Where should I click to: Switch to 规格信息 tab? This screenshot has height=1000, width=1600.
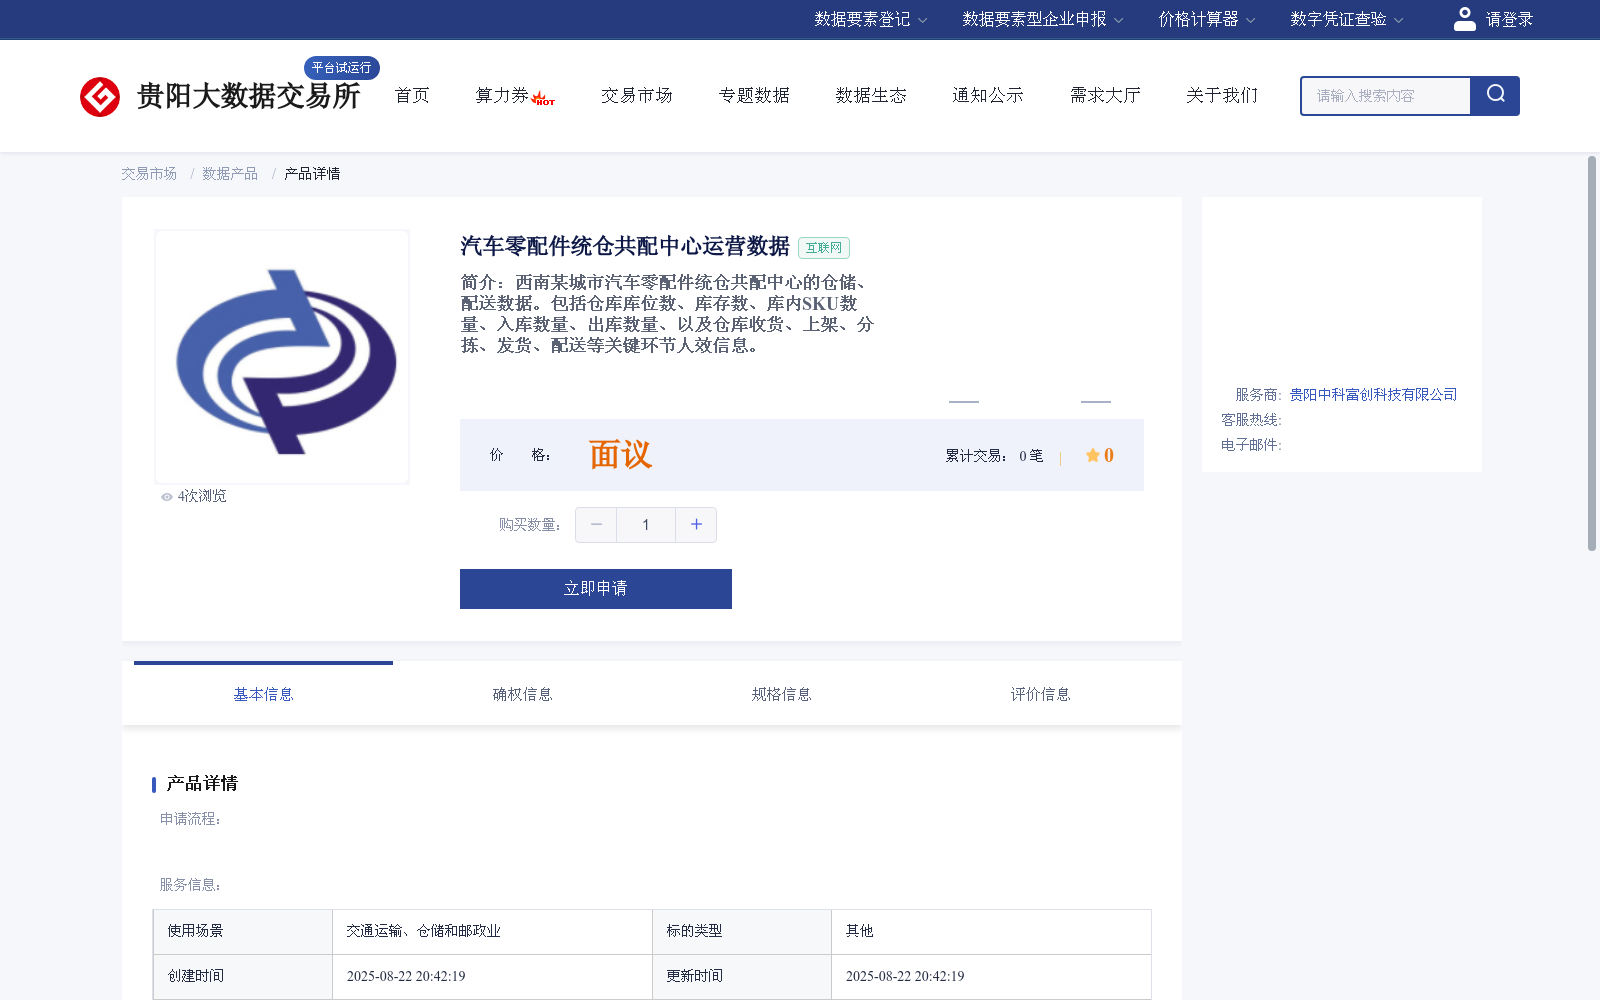pos(781,694)
